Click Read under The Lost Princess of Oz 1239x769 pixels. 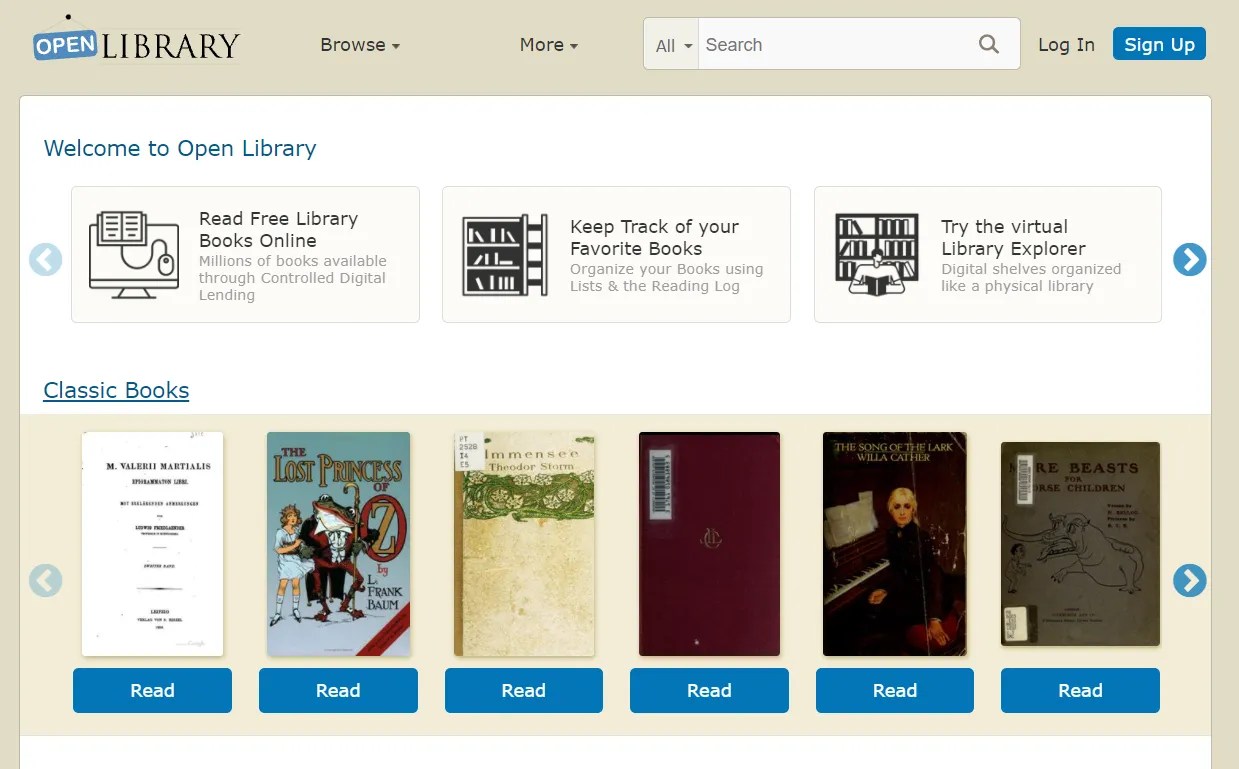pyautogui.click(x=338, y=691)
